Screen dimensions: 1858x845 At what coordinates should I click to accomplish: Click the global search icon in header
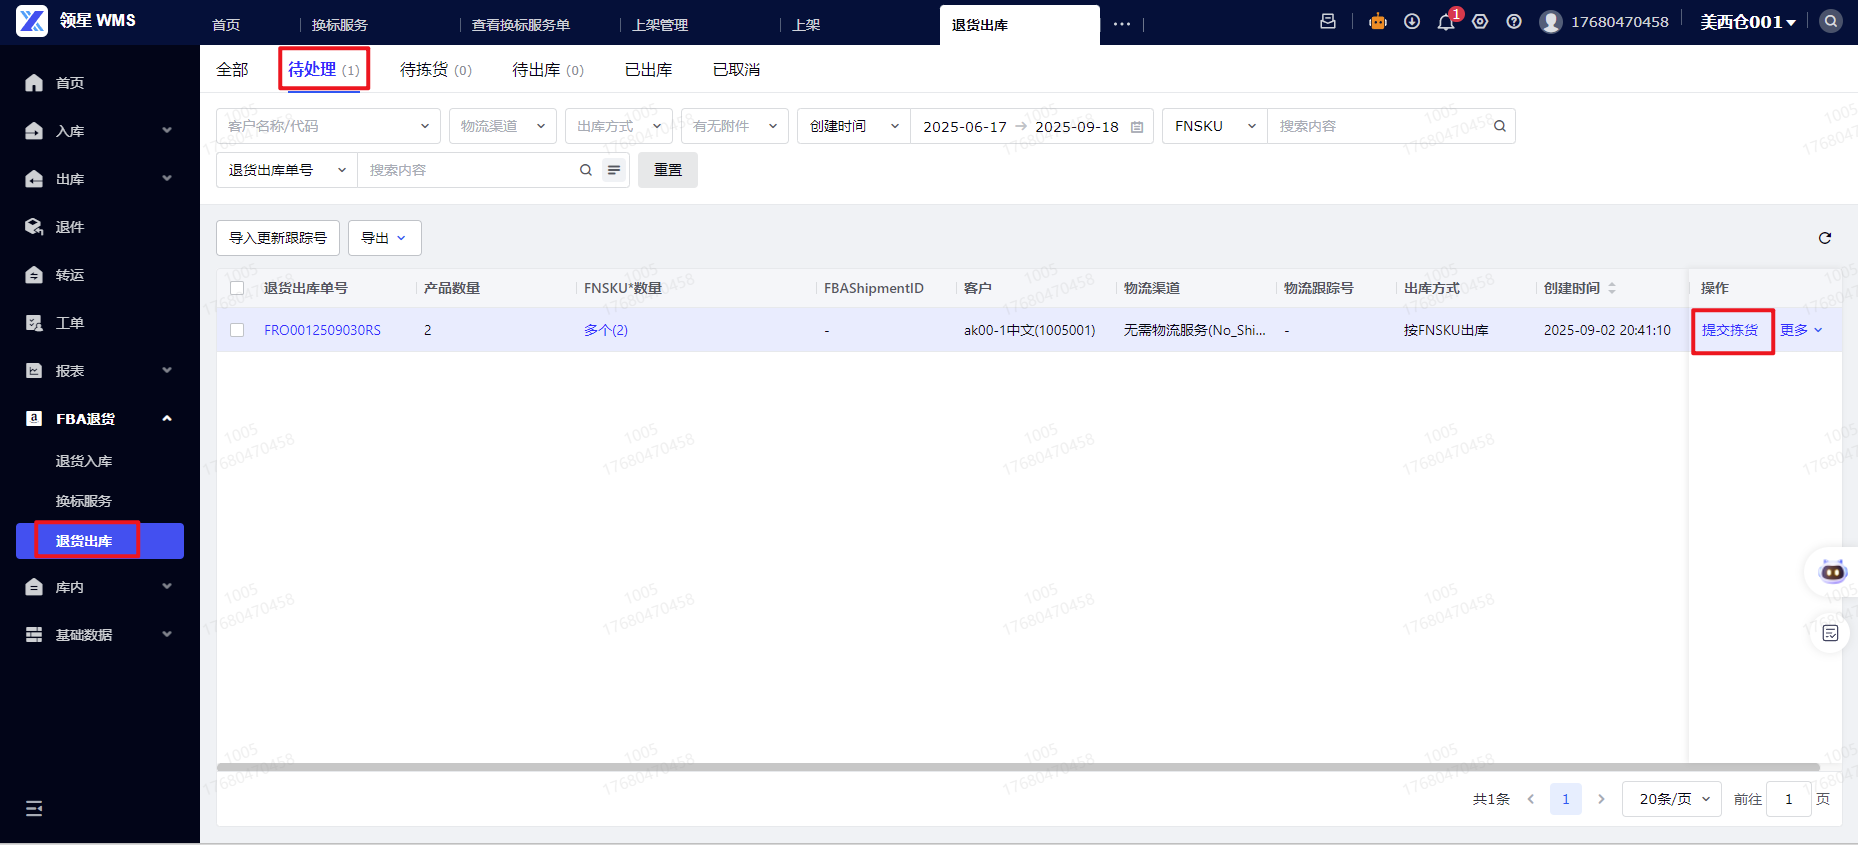(x=1831, y=21)
